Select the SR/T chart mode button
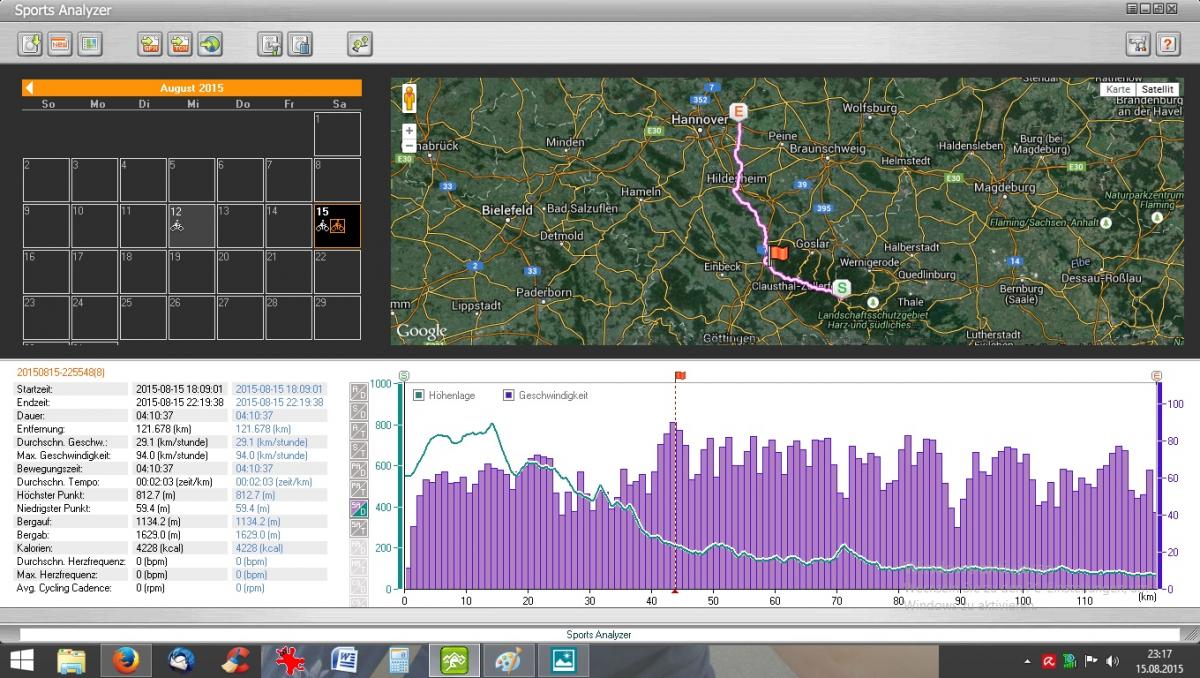 point(359,528)
